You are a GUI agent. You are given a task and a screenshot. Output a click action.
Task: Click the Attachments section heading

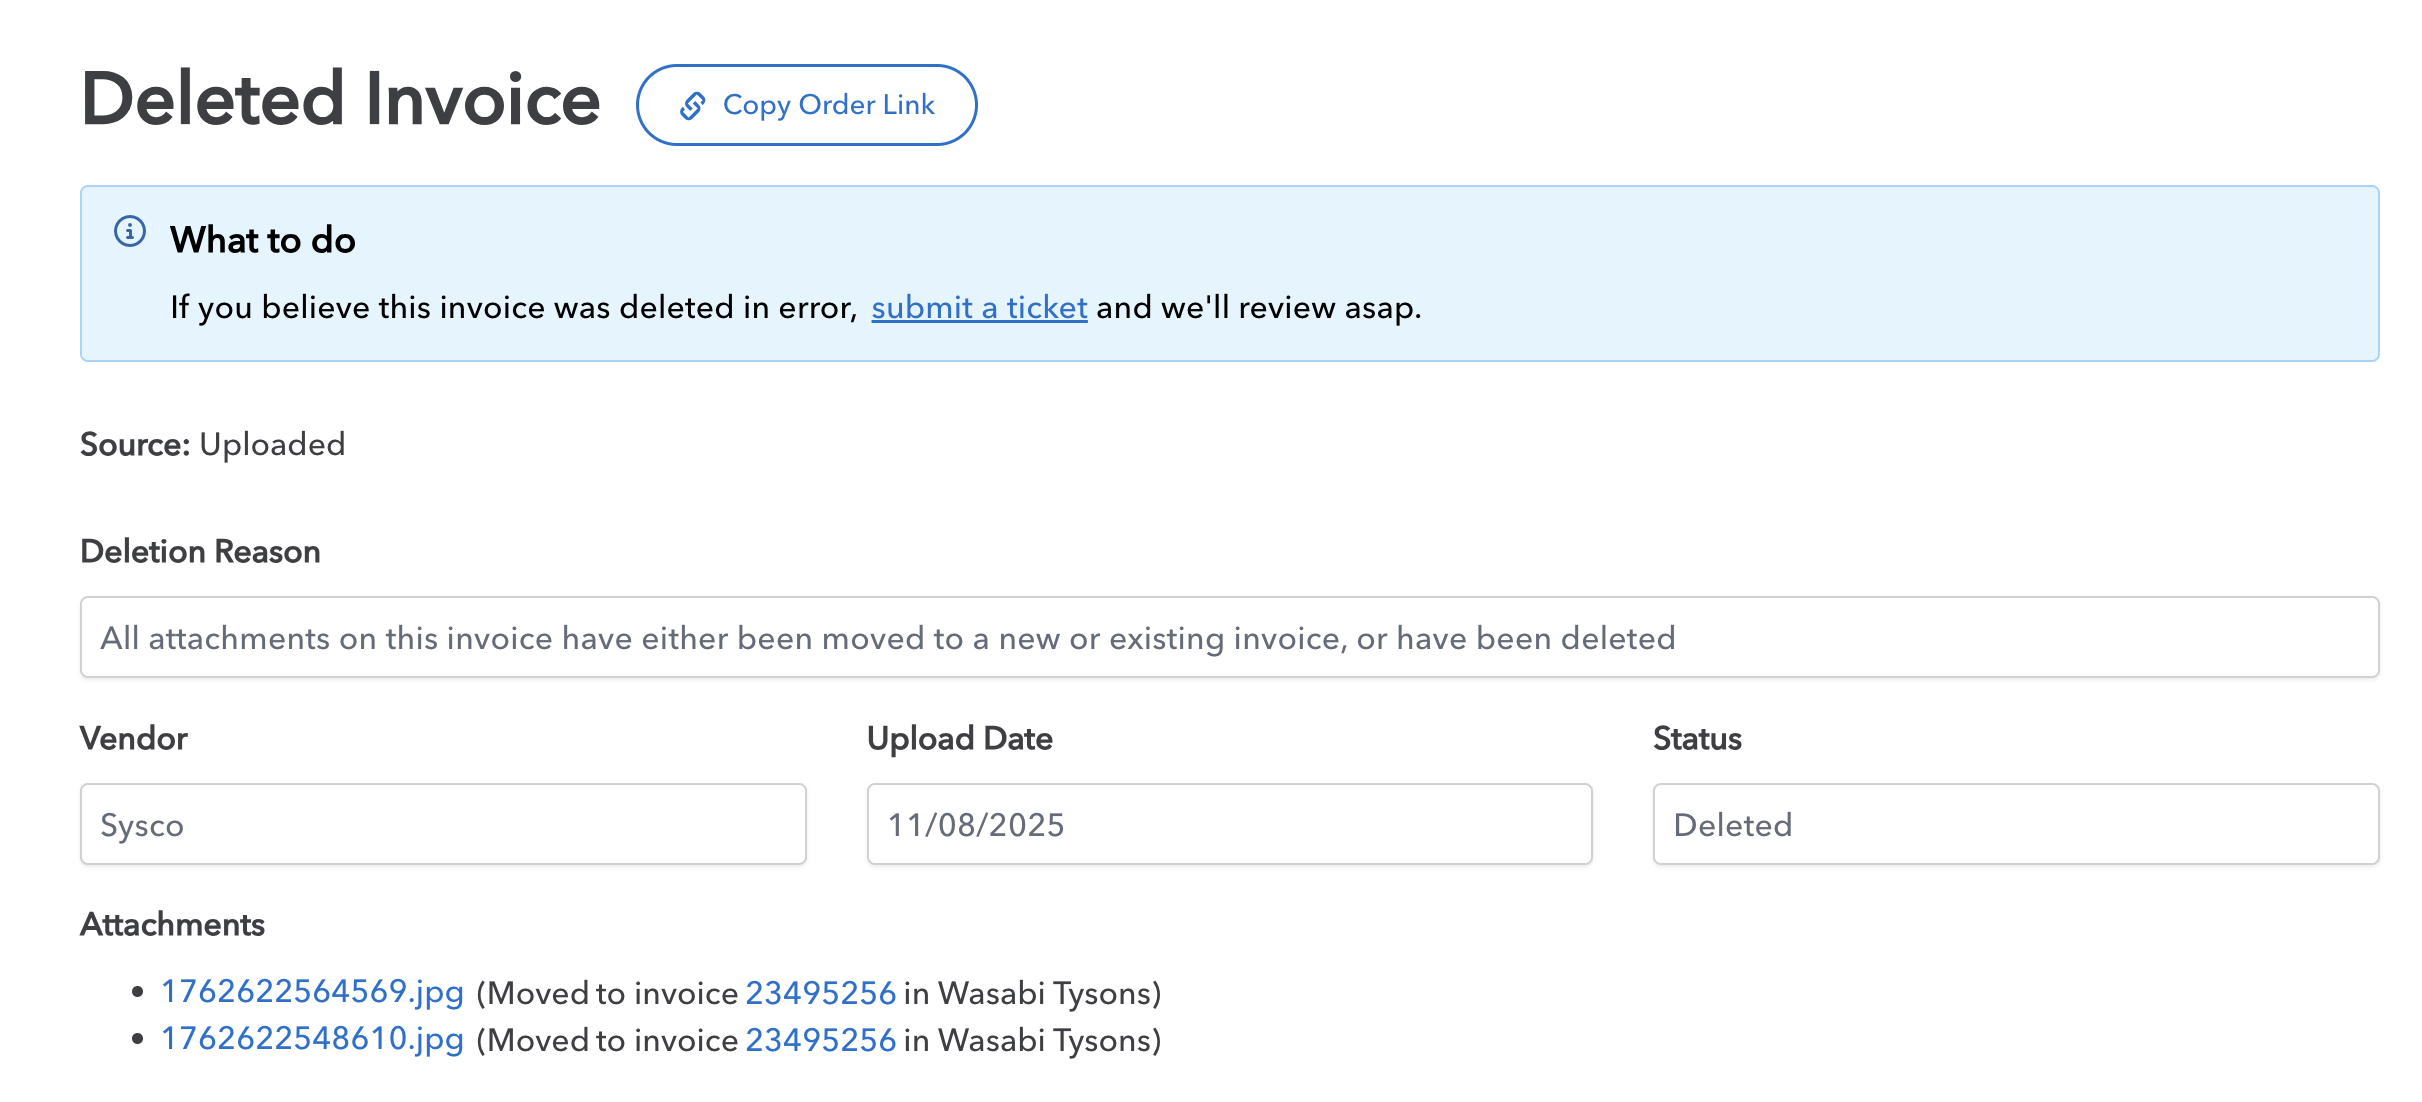[172, 924]
